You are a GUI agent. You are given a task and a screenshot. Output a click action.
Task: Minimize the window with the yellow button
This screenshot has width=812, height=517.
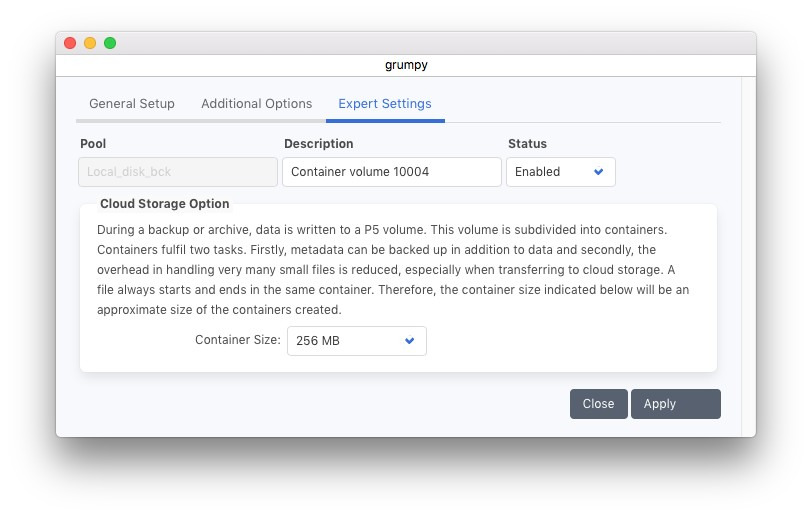(90, 43)
